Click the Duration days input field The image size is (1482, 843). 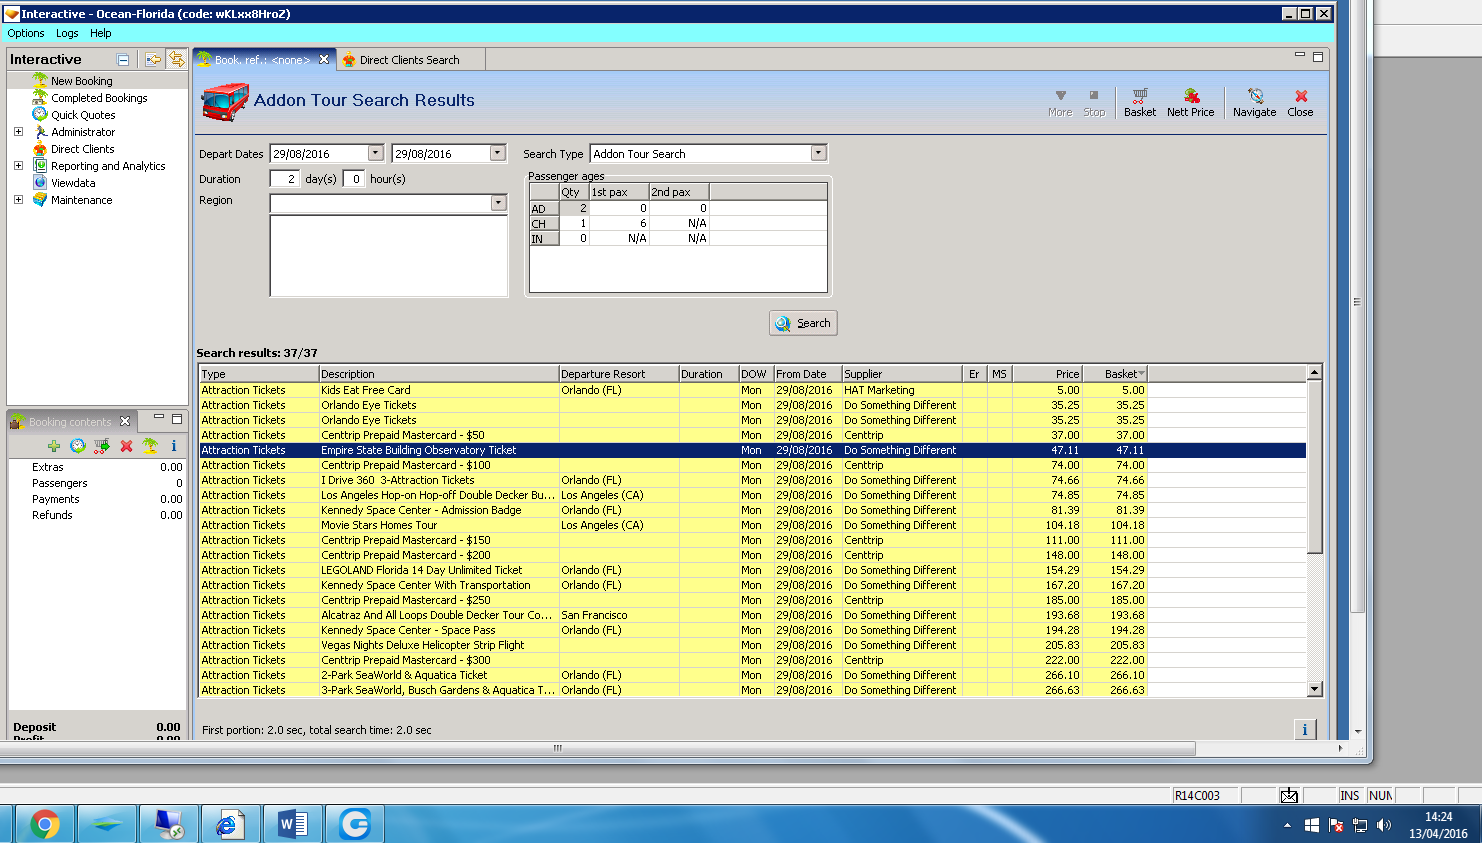tap(284, 179)
